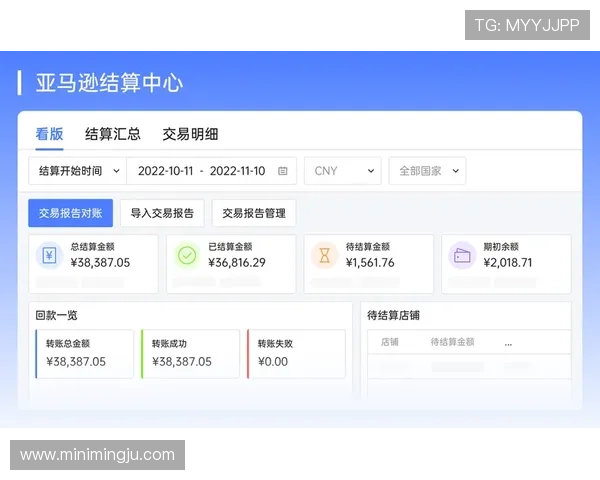Select the ¥38,387.05 总结算金额 value

[100, 263]
